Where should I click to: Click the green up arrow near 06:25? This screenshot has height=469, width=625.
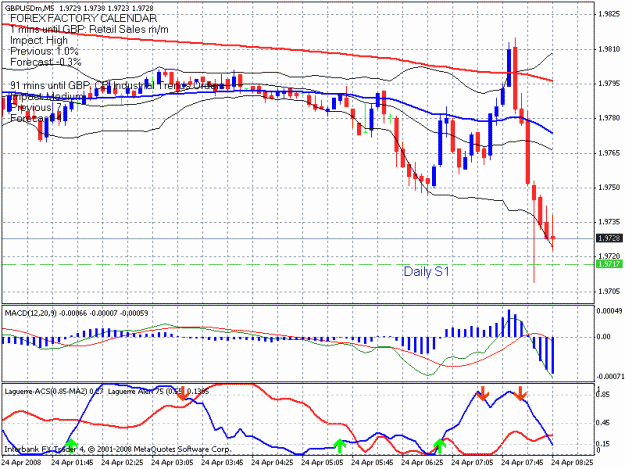439,445
